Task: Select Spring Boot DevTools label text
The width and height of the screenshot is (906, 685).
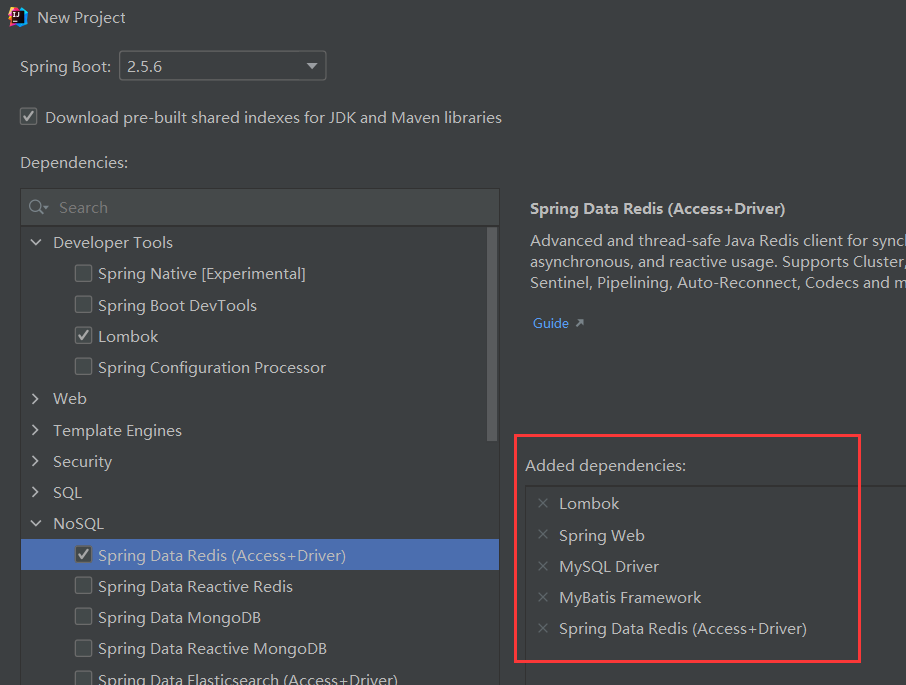Action: click(177, 305)
